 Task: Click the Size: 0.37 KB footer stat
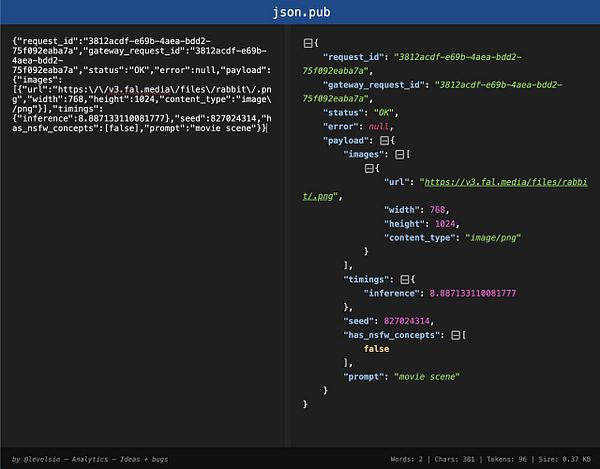click(x=564, y=459)
